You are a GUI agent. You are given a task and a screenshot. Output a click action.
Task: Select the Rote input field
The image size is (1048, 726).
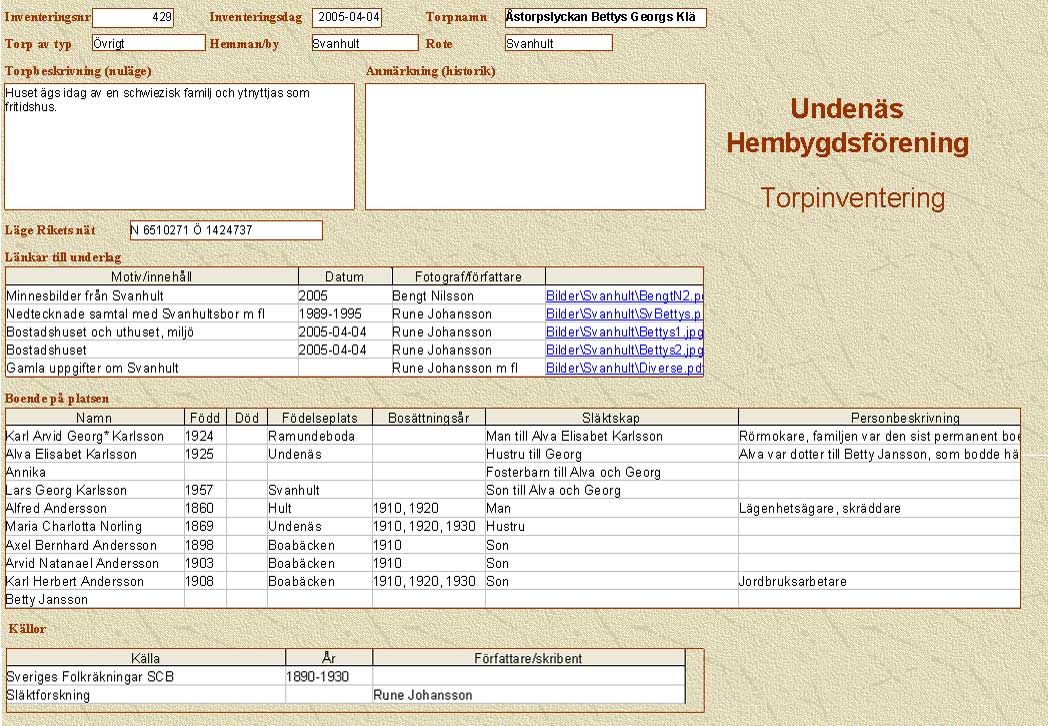tap(557, 43)
